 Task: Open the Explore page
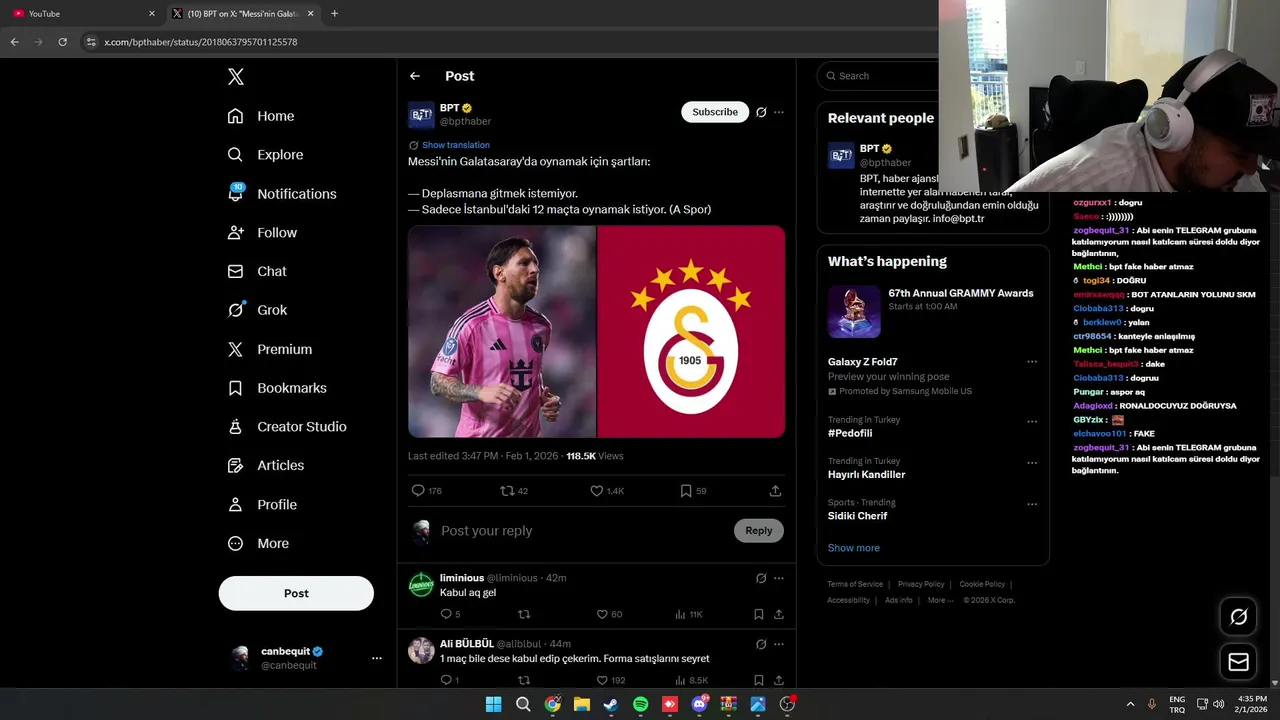[x=265, y=155]
